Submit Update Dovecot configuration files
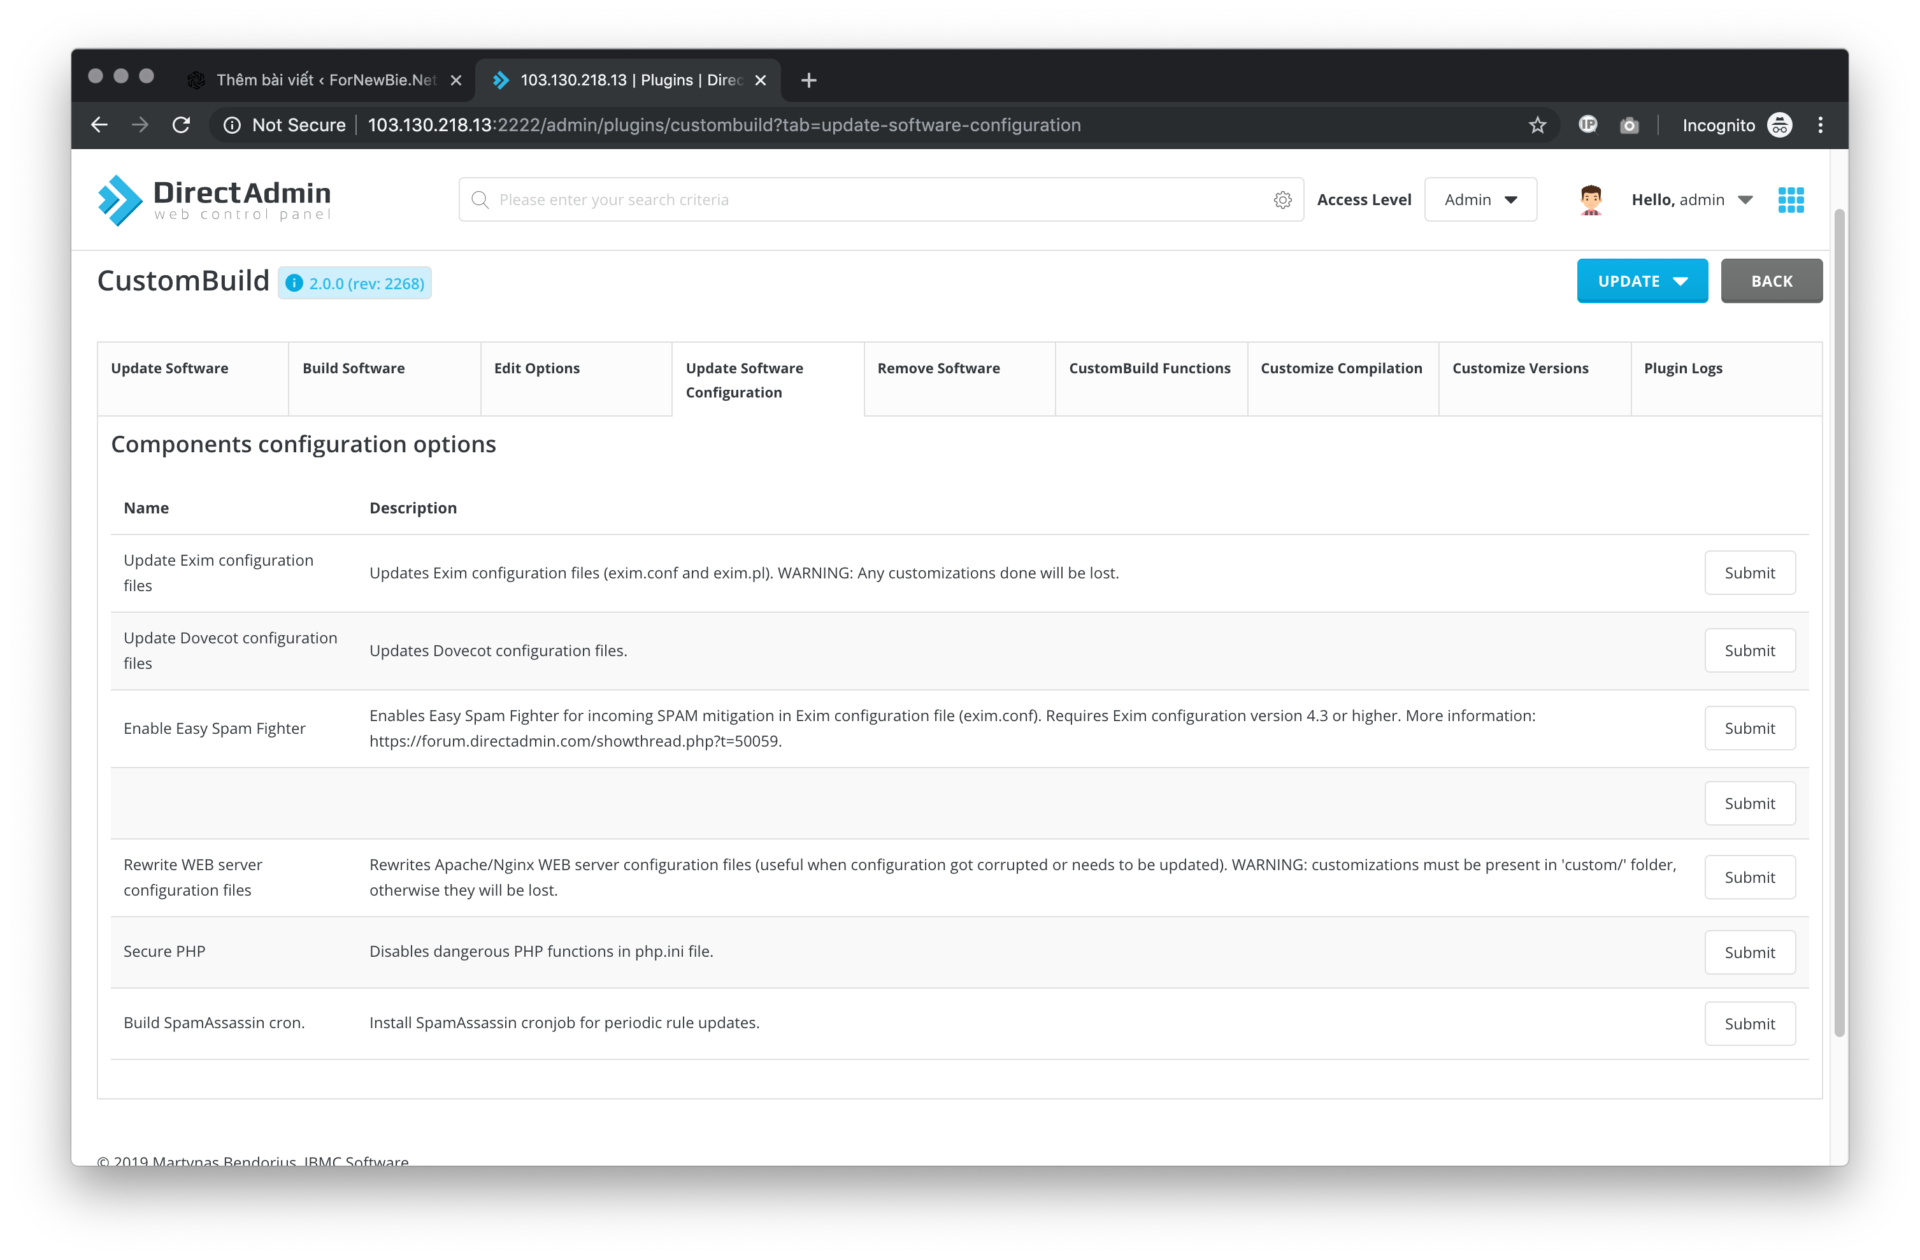This screenshot has width=1920, height=1260. pyautogui.click(x=1749, y=651)
